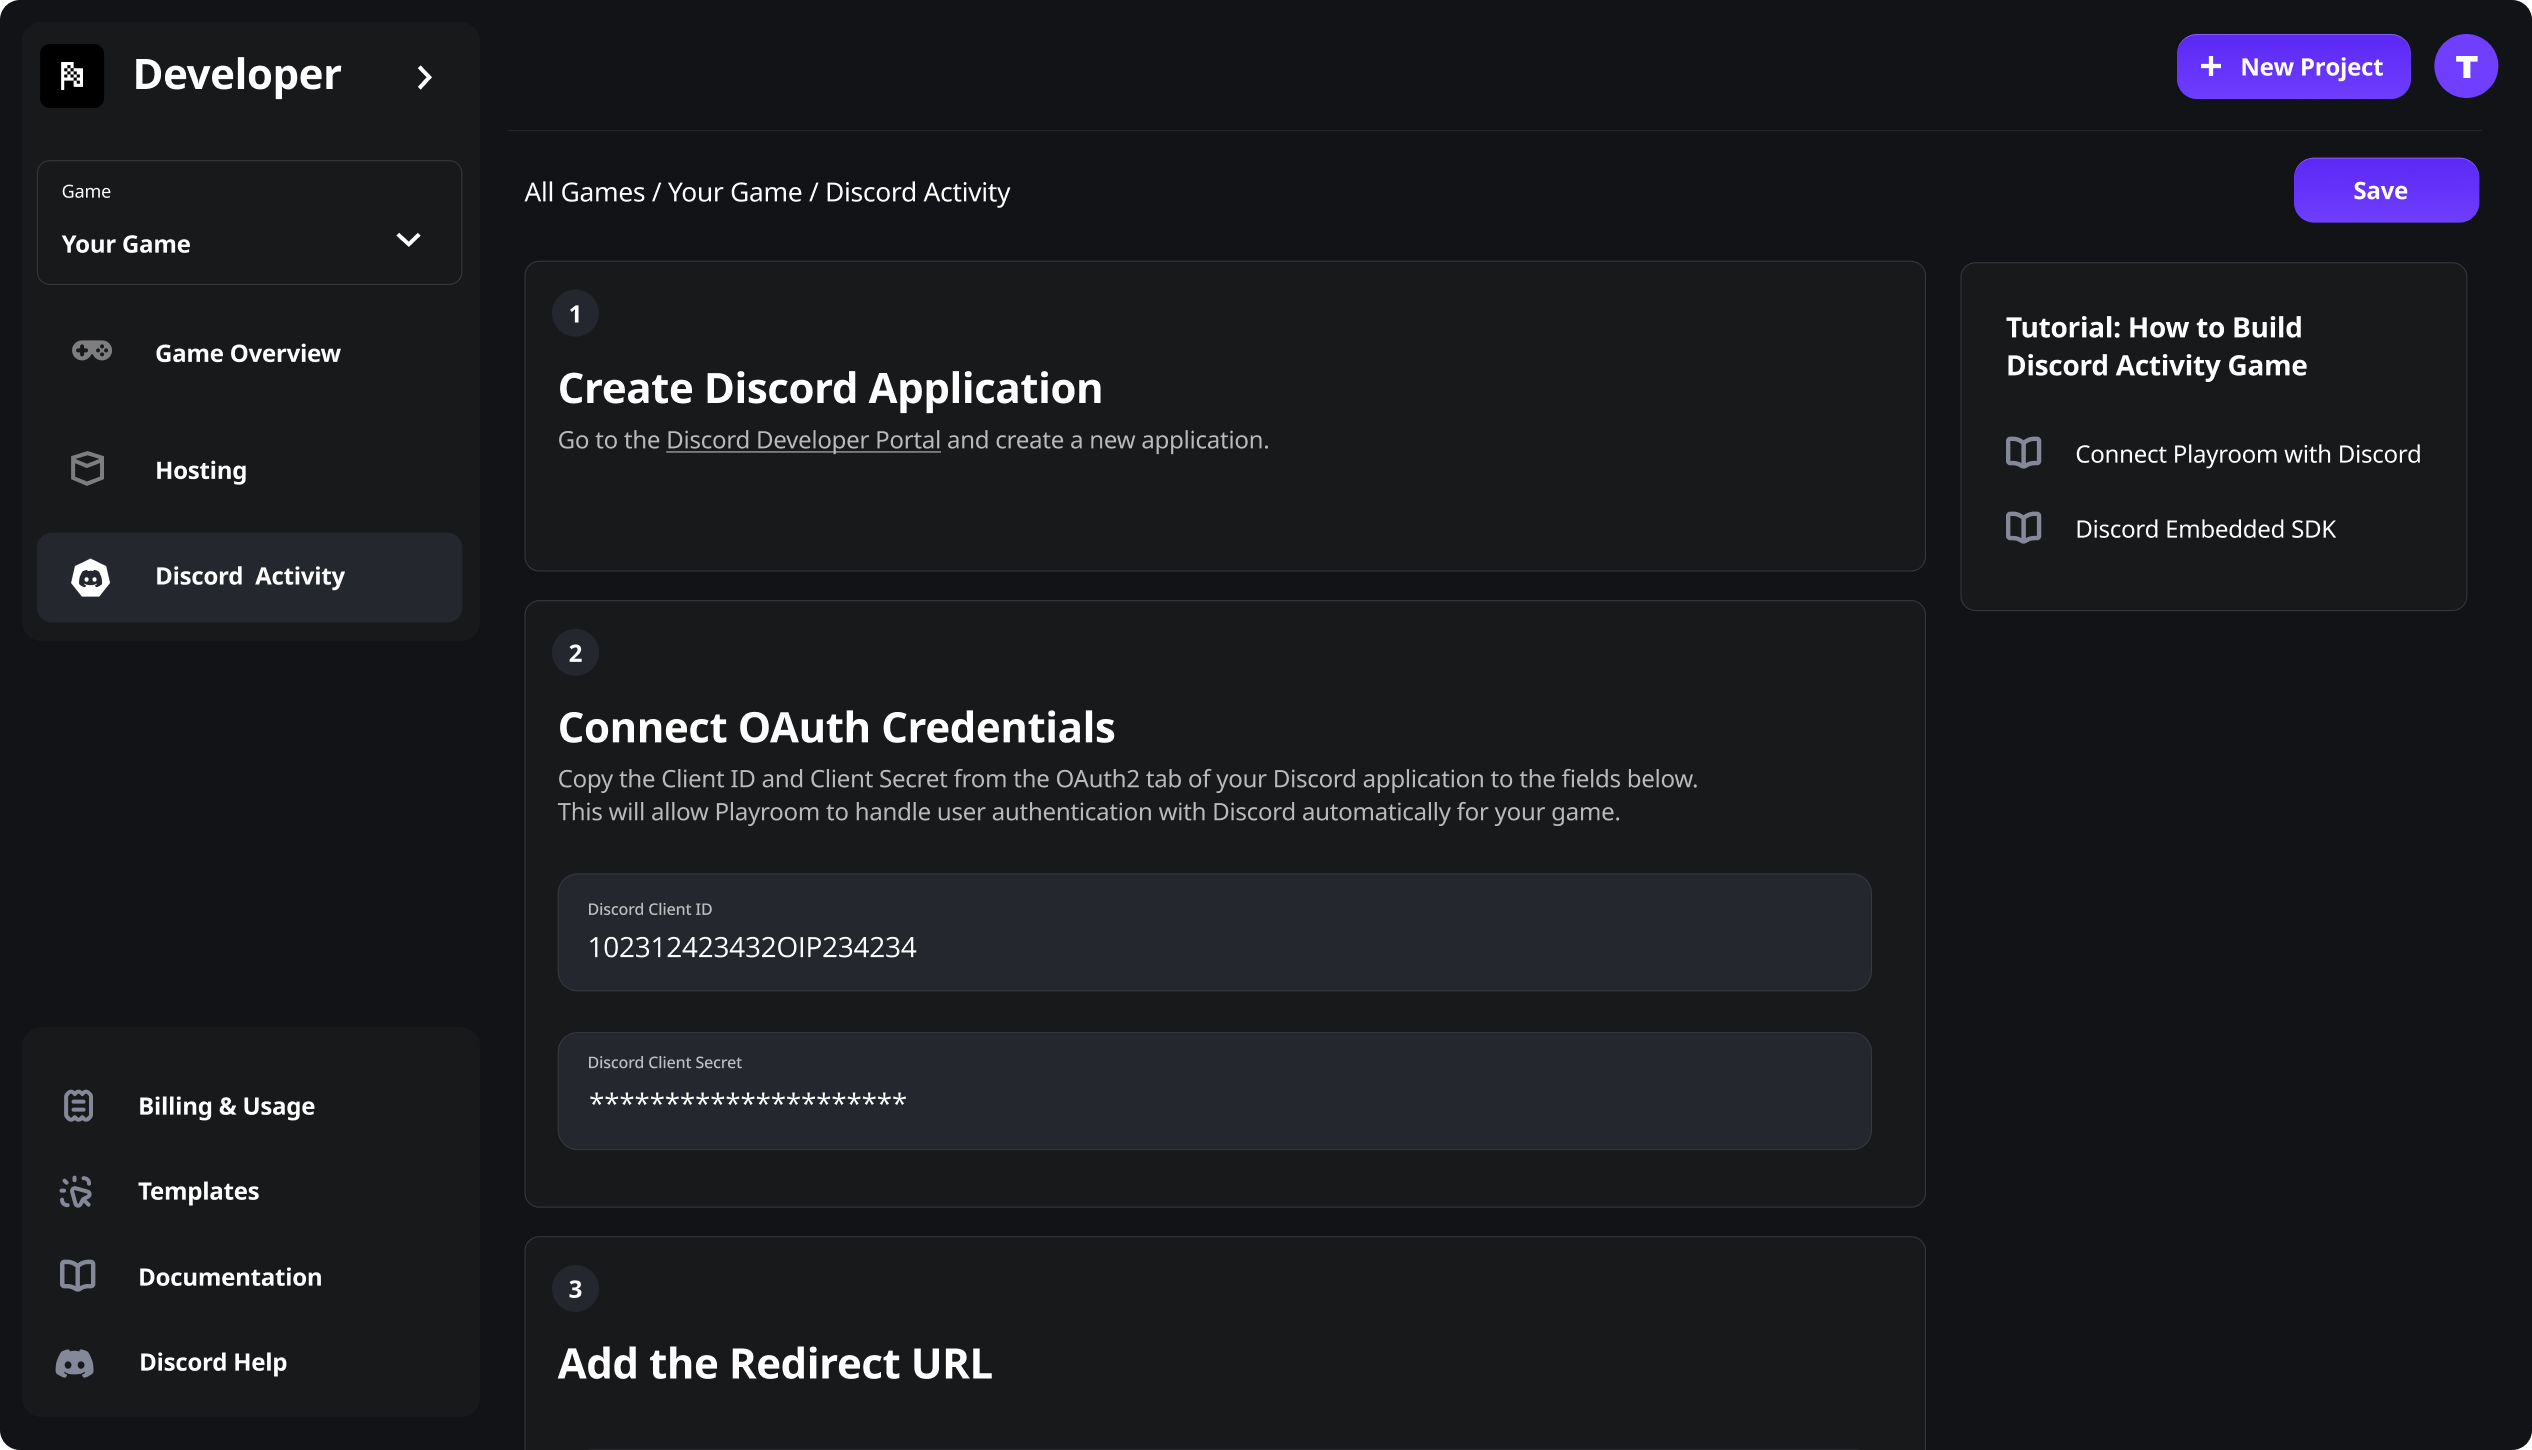
Task: Click the Hosting box icon
Action: [88, 469]
